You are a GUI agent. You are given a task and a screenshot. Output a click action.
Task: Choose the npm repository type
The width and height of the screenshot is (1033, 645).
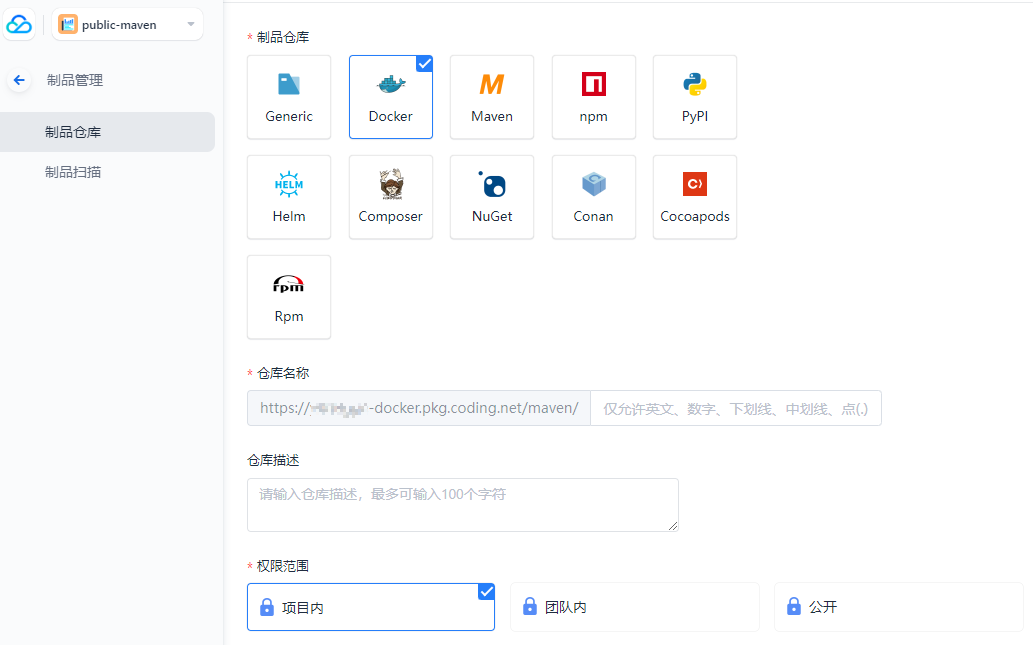tap(594, 98)
